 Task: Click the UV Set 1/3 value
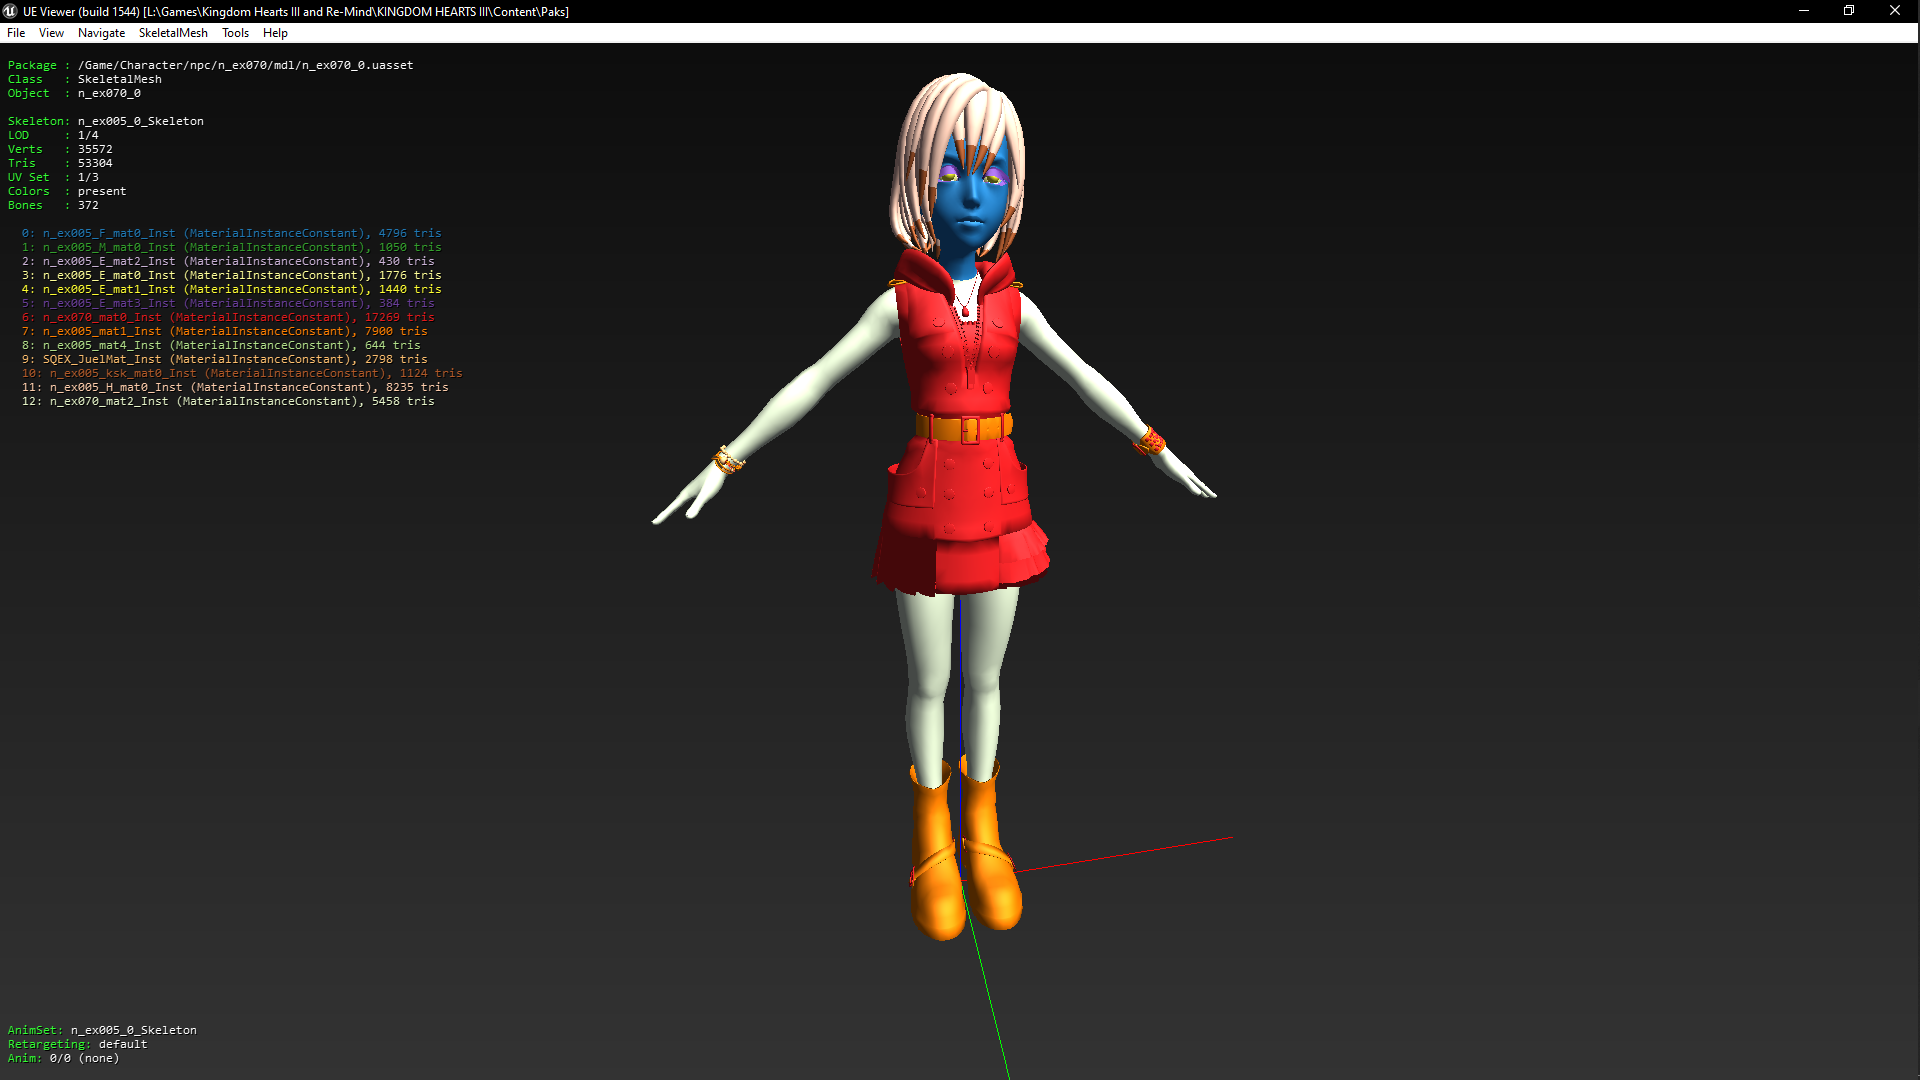click(88, 177)
